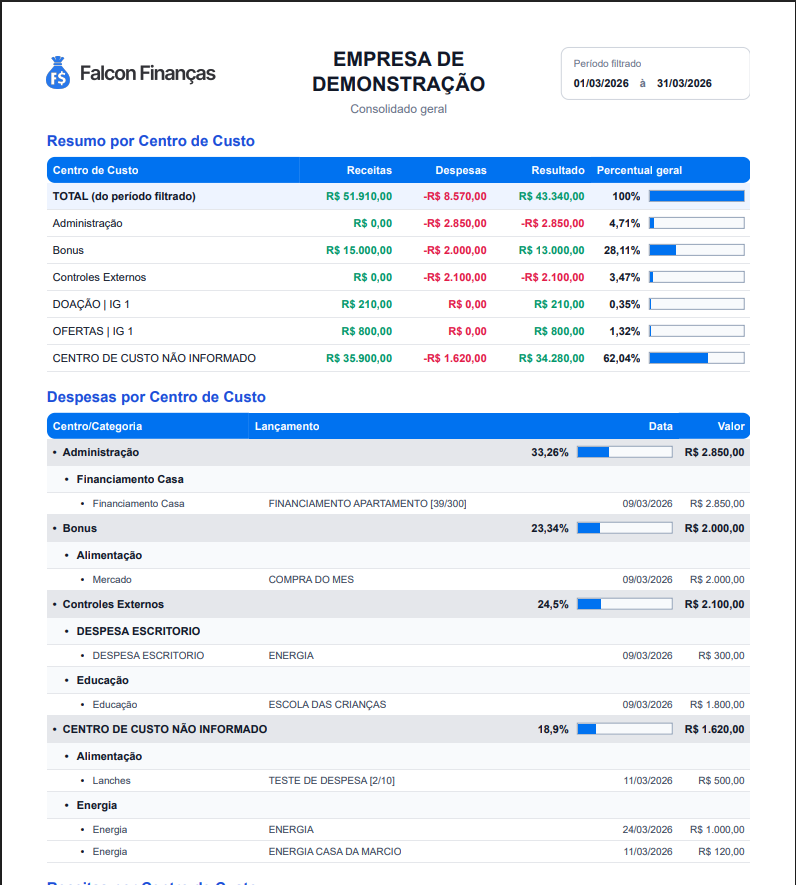Click the Mercado subcategory
This screenshot has width=796, height=885.
[x=112, y=580]
